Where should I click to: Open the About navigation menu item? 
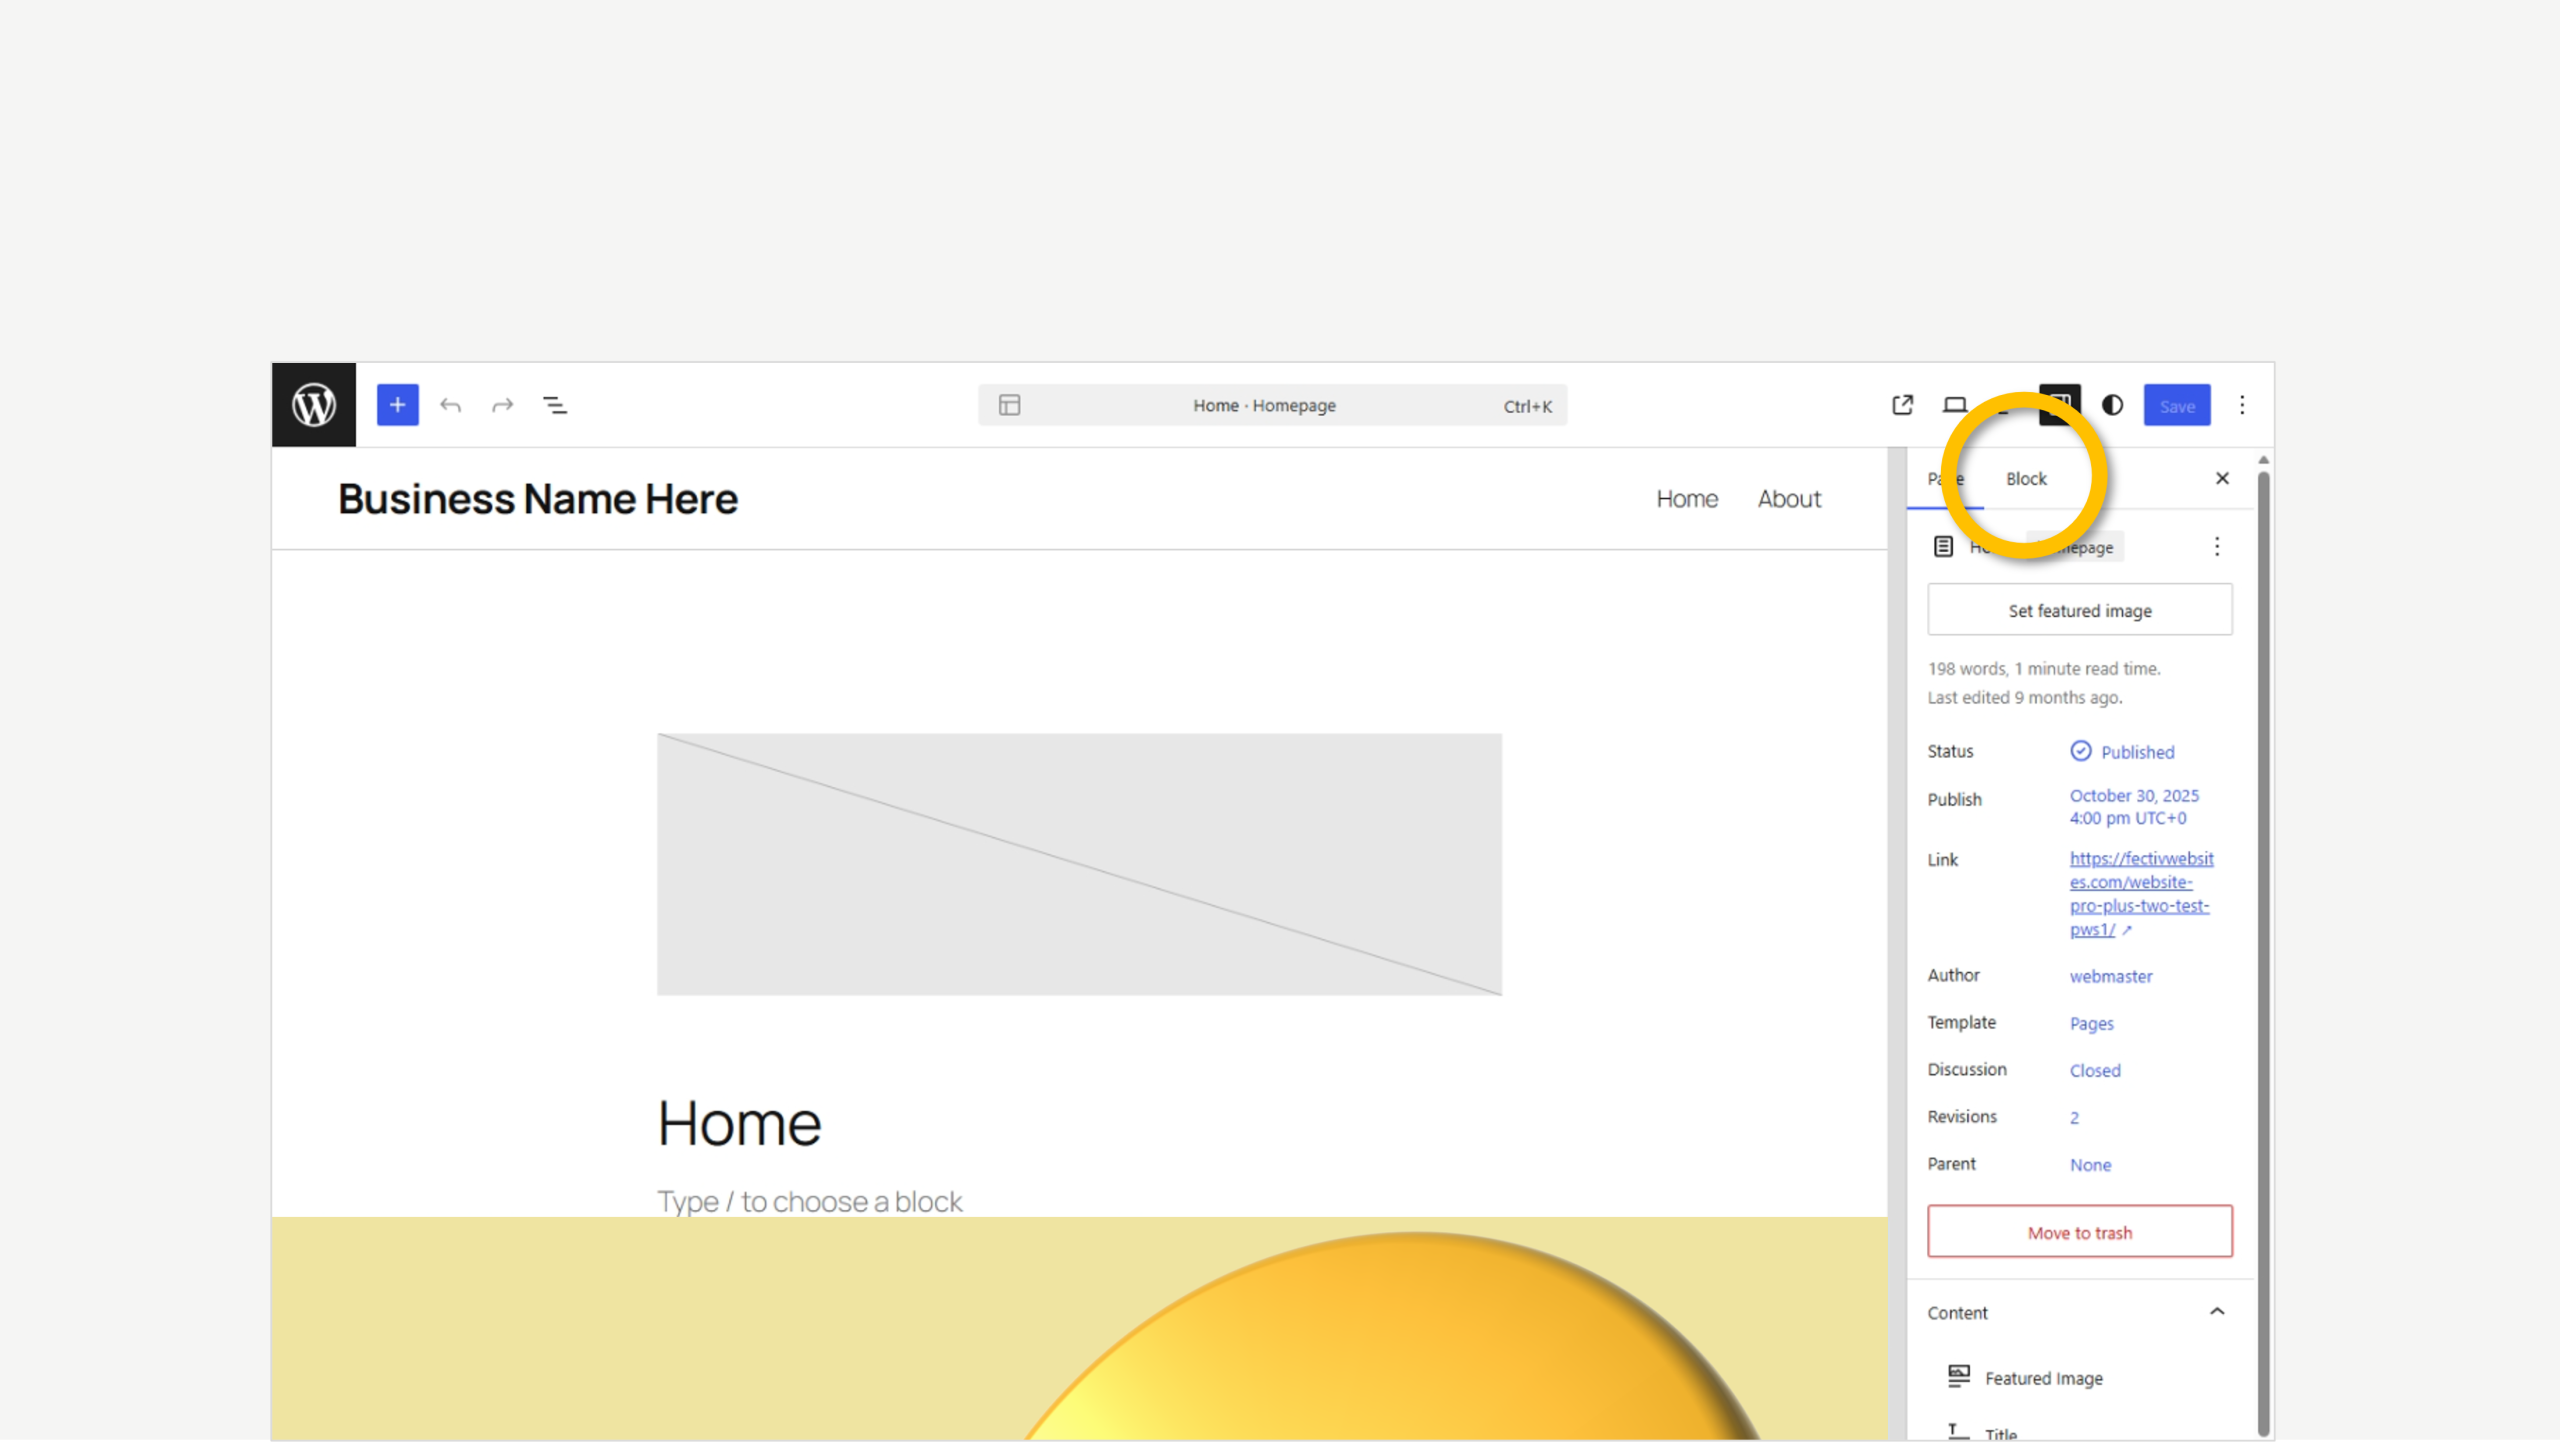[1789, 499]
